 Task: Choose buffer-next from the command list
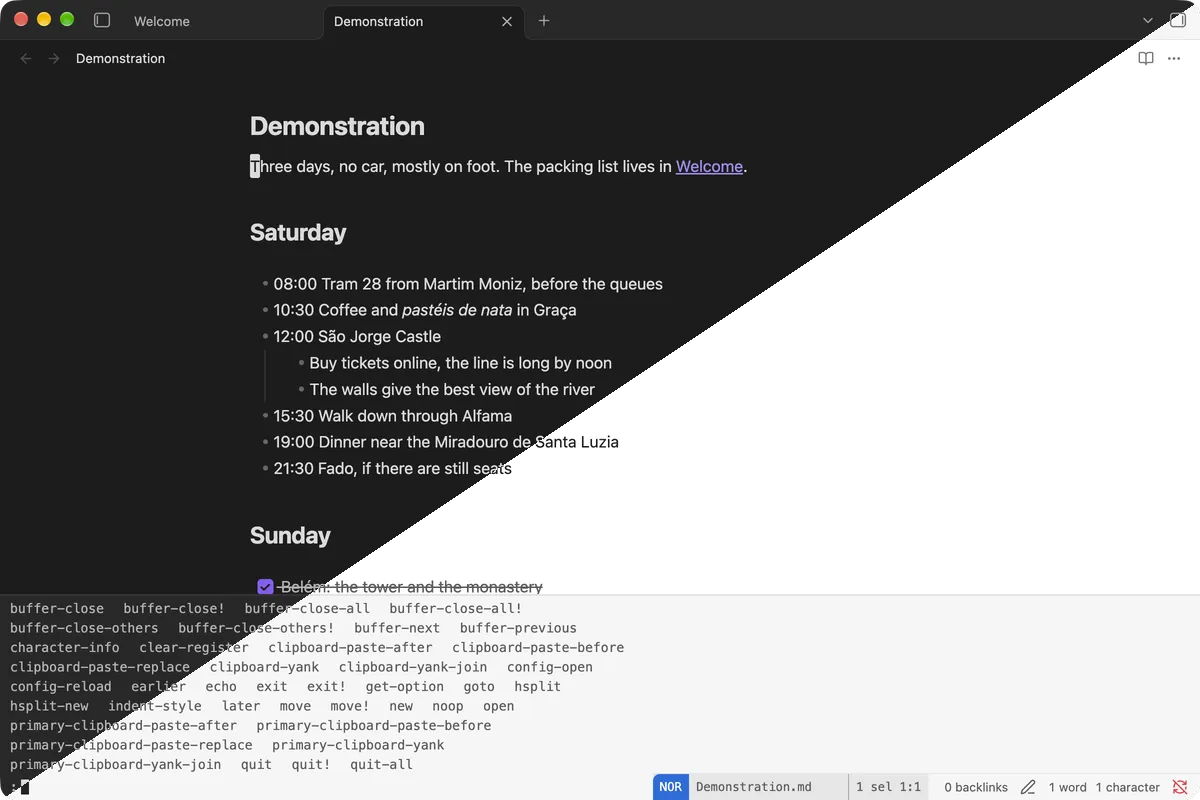[x=397, y=628]
